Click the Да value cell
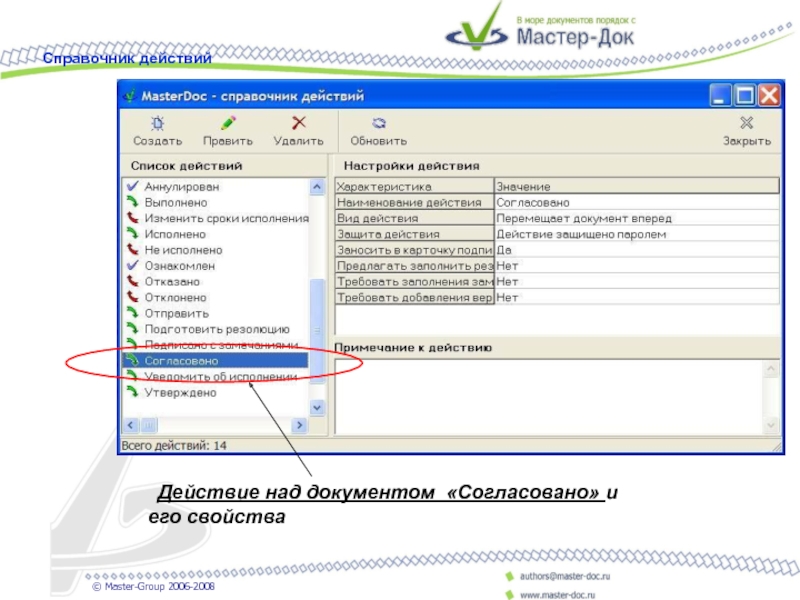Screen dimensions: 800x600 [x=637, y=250]
